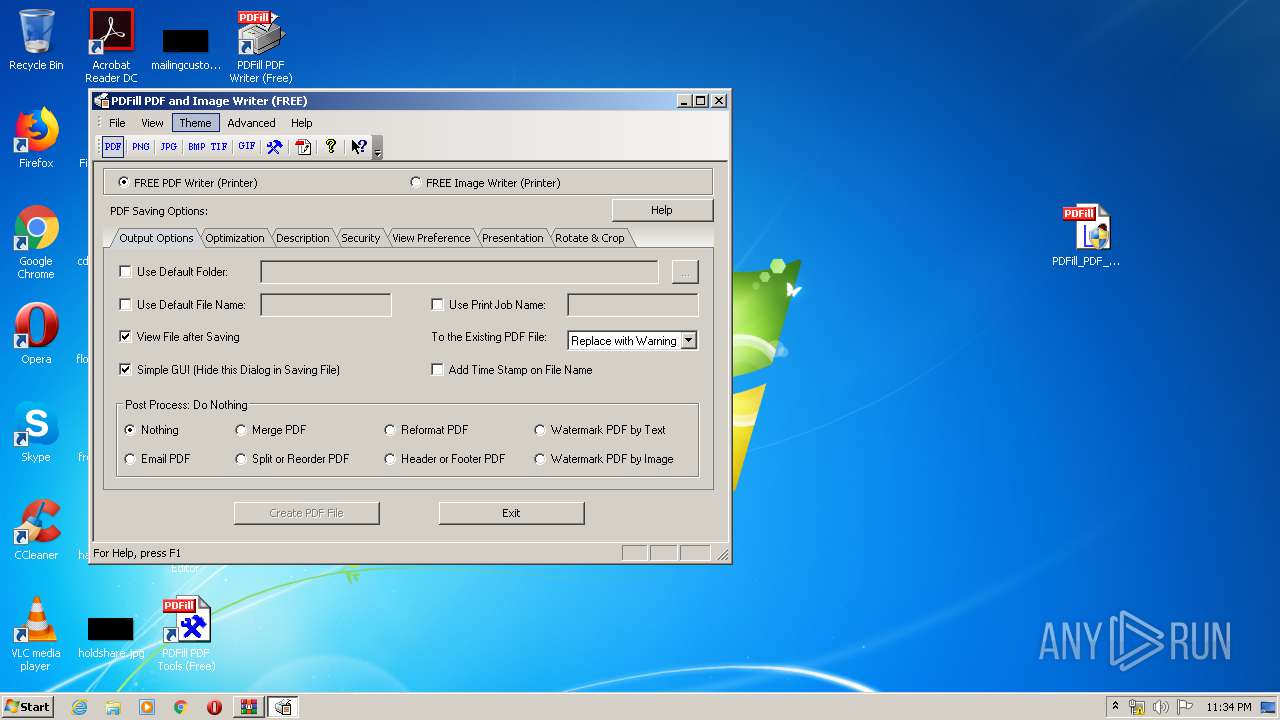The image size is (1280, 720).
Task: Click the Exit button
Action: coord(511,513)
